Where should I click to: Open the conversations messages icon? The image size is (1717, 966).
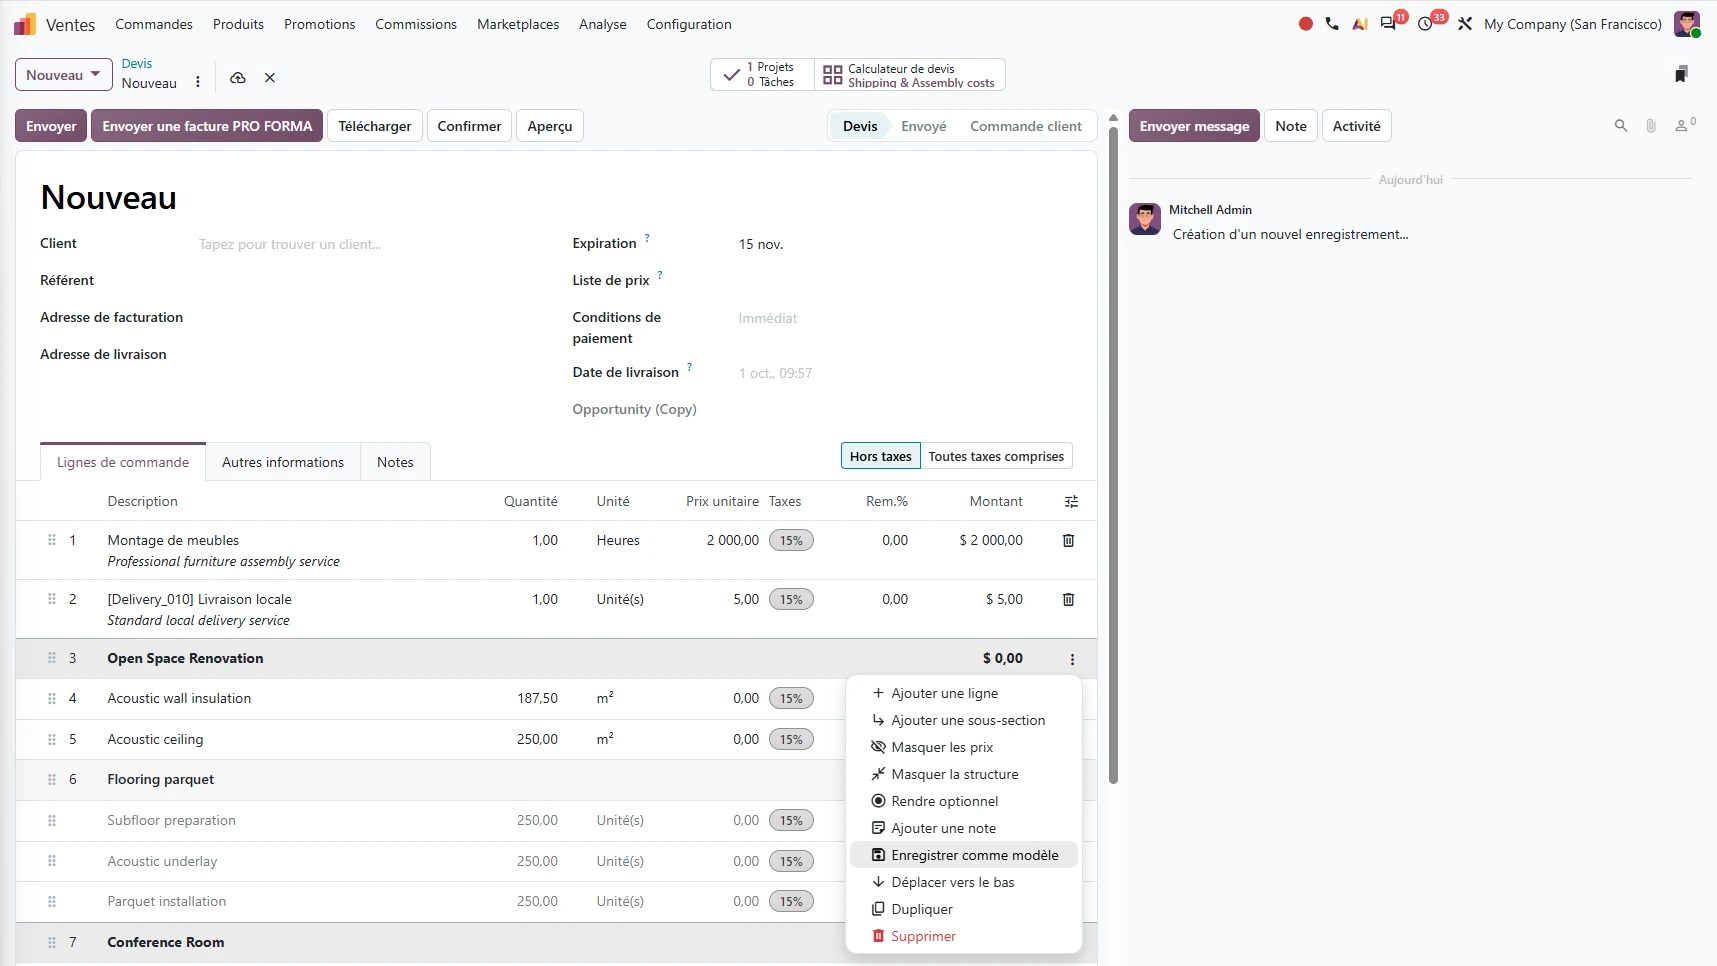[x=1388, y=24]
